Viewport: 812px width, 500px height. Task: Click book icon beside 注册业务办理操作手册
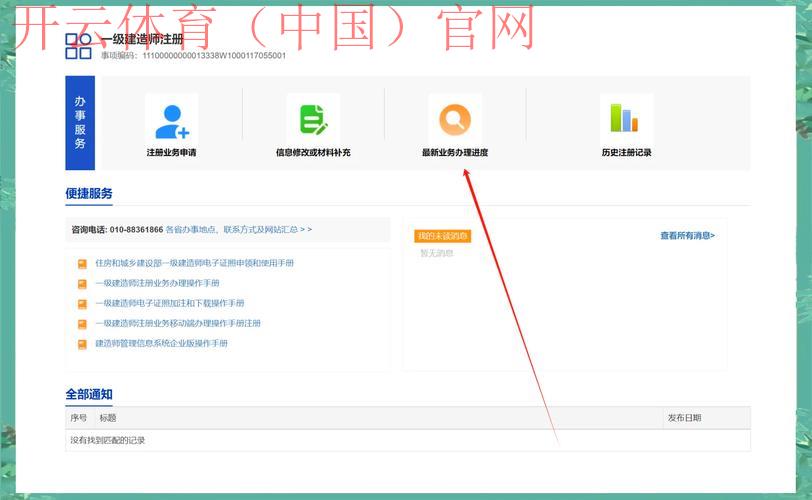coord(82,284)
